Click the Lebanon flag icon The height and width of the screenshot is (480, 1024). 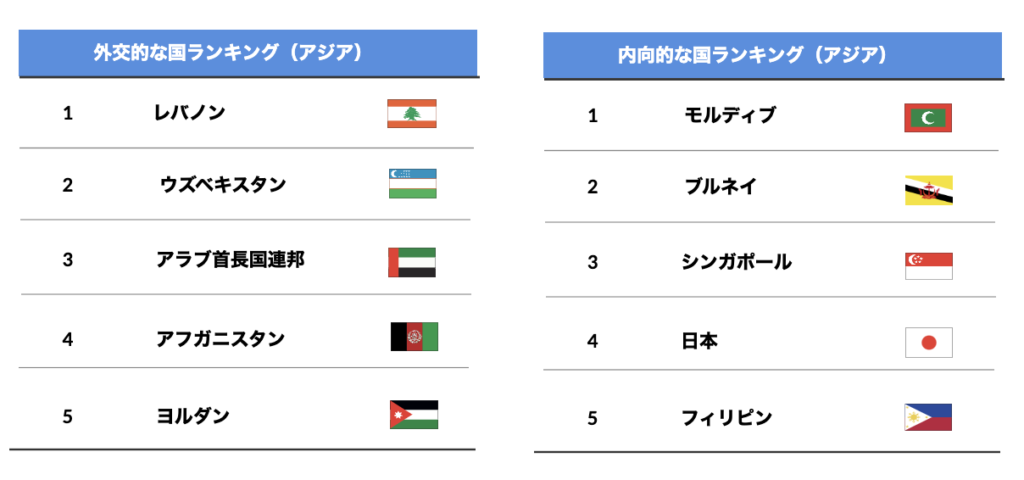coord(411,114)
